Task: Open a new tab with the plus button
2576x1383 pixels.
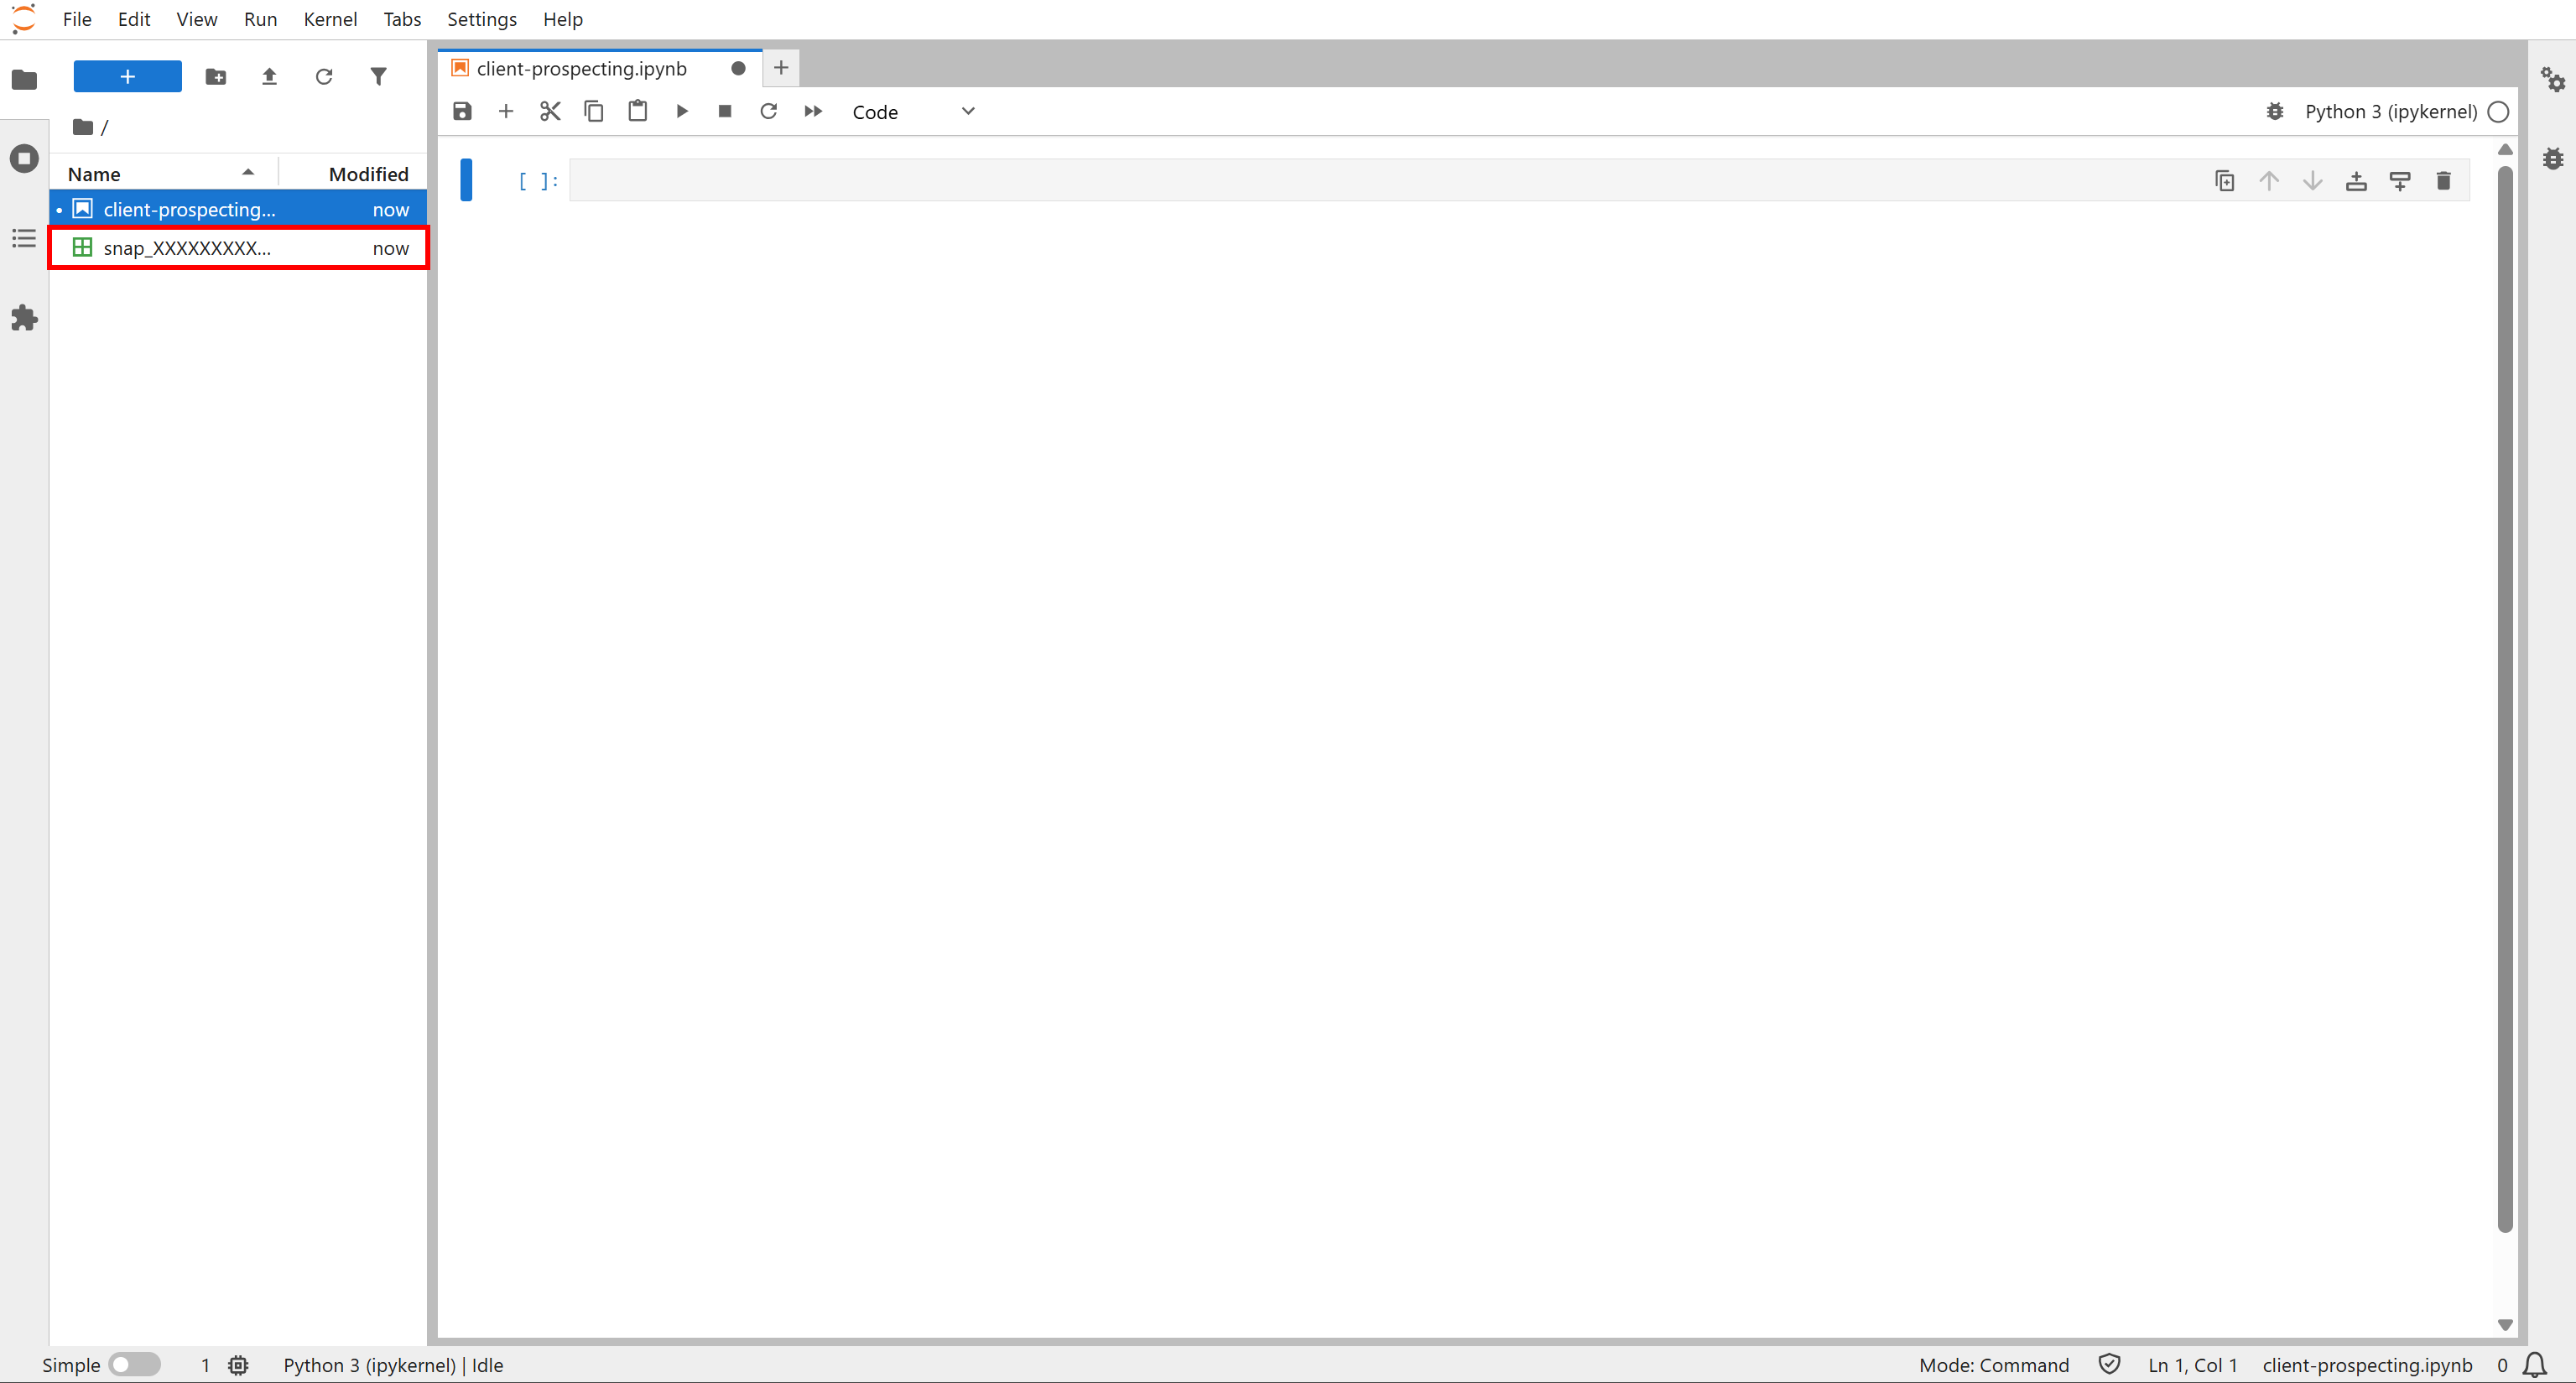Action: [780, 68]
